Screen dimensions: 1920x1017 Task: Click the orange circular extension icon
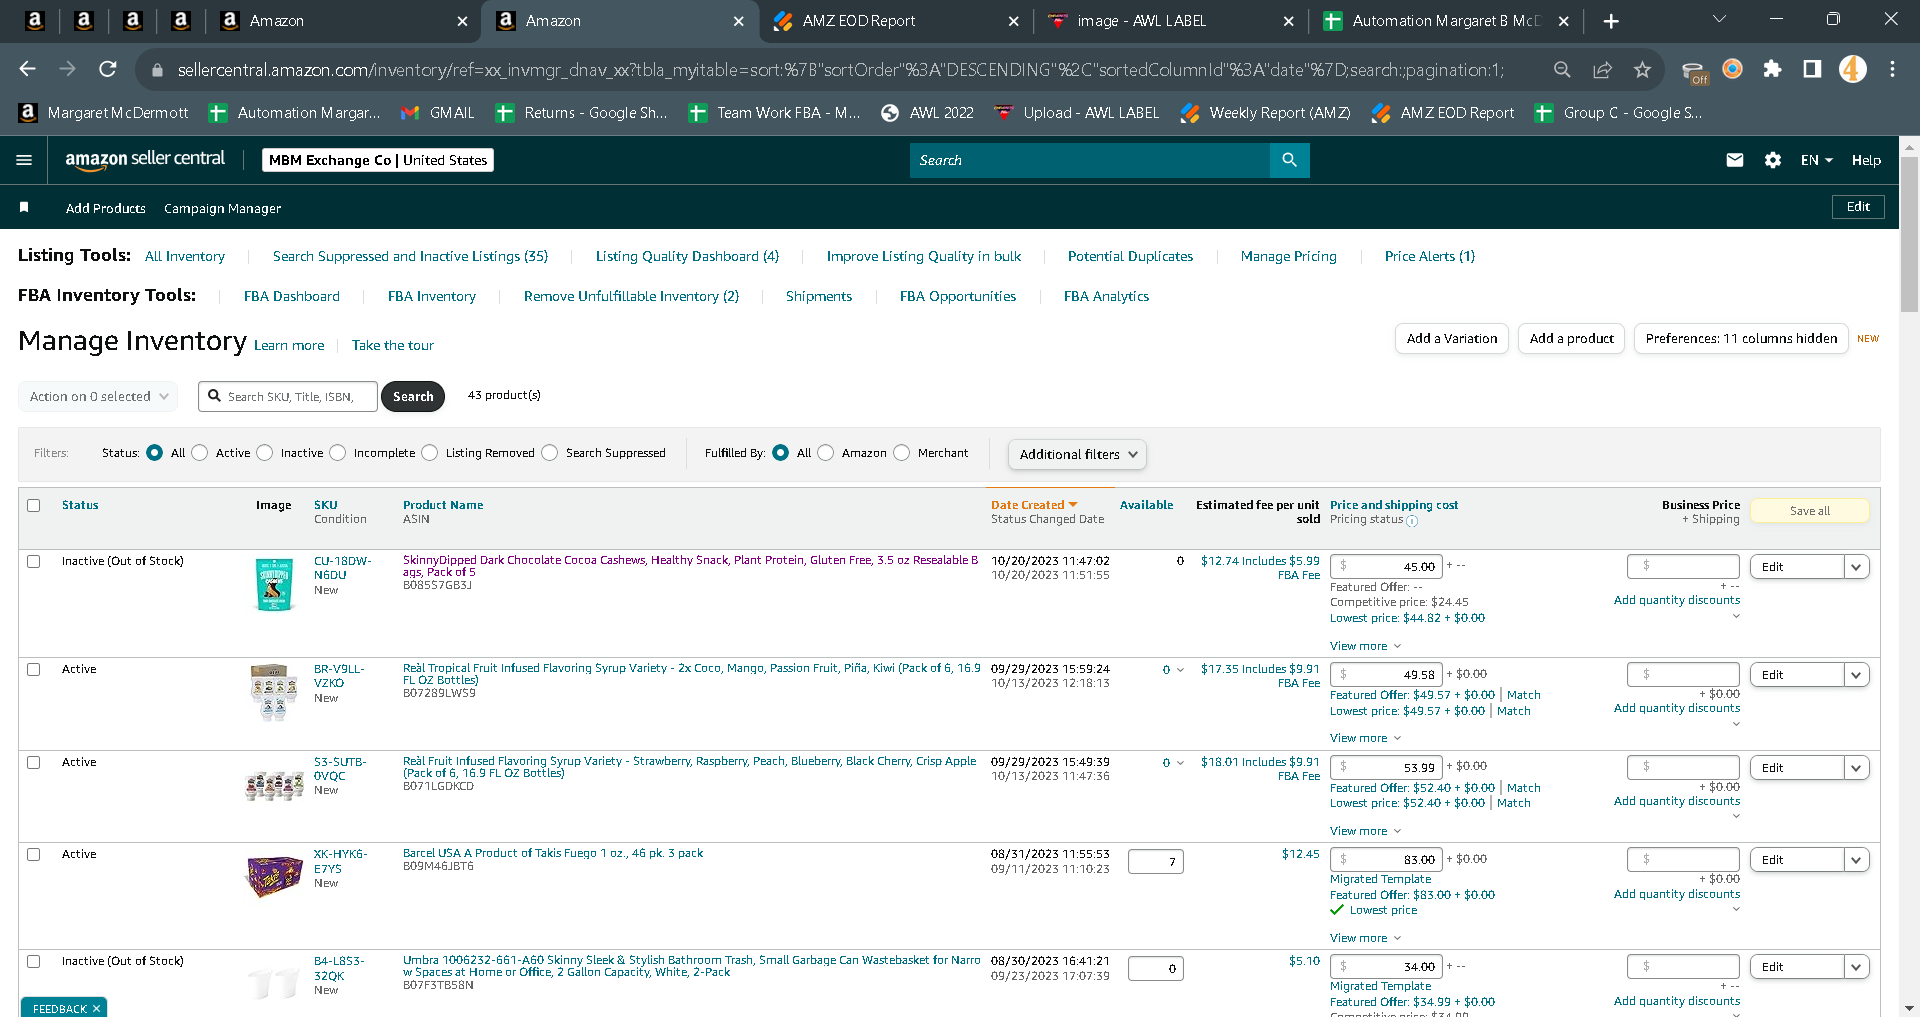(1732, 69)
